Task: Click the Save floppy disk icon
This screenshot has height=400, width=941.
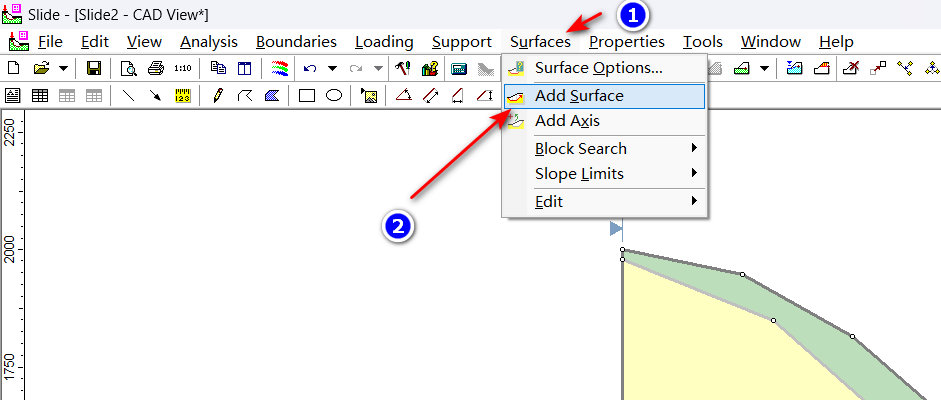Action: coord(93,68)
